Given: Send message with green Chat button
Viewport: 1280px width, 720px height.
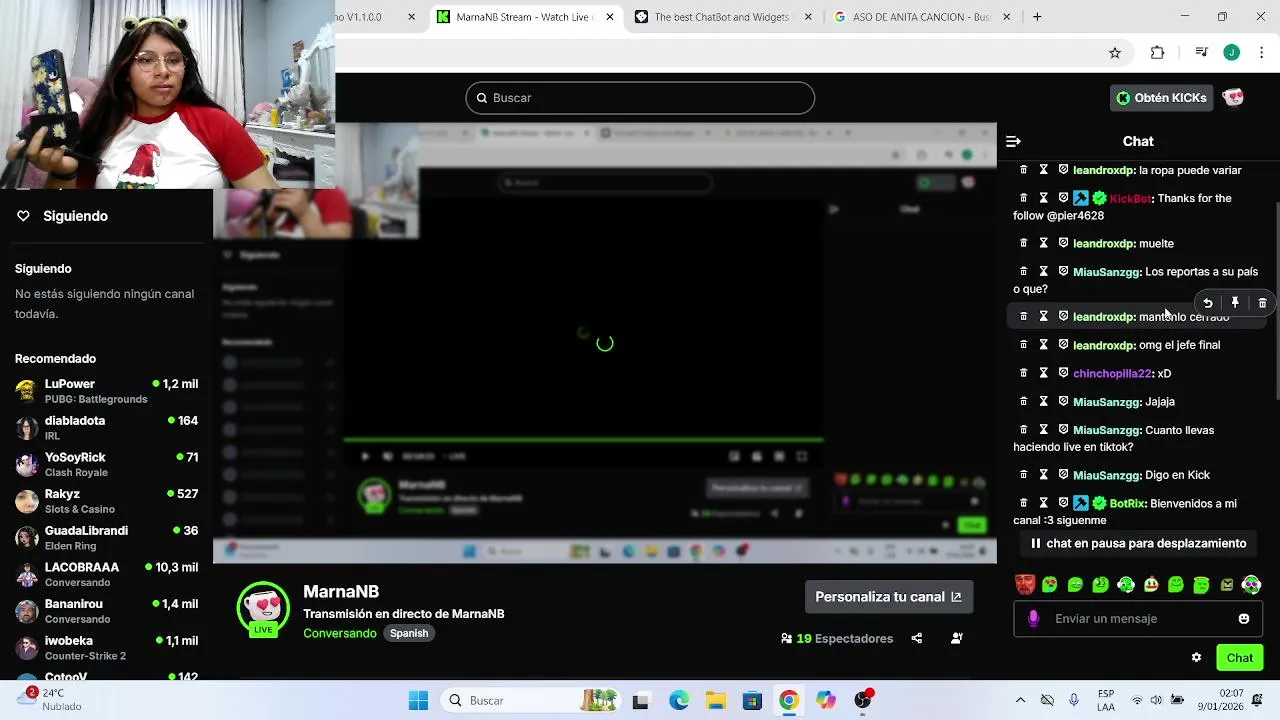Looking at the screenshot, I should (1240, 658).
